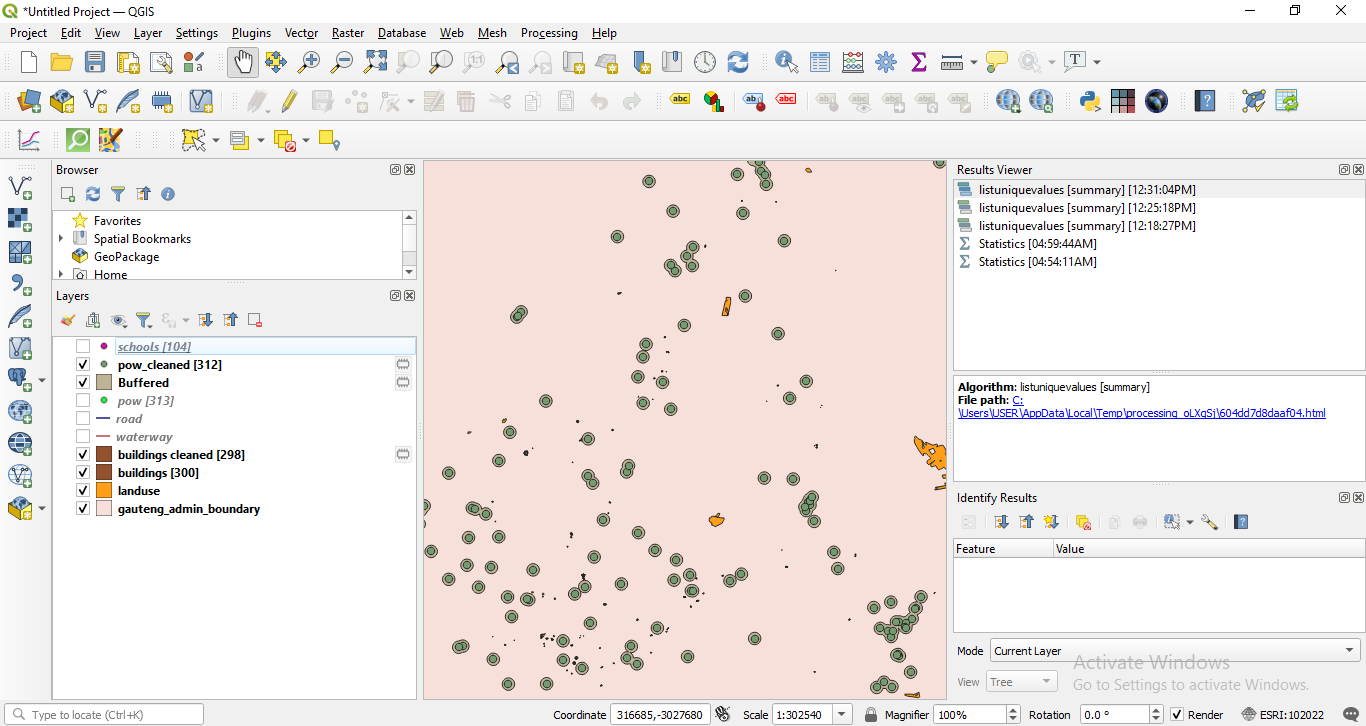The width and height of the screenshot is (1366, 726).
Task: Select the Pan Map hand tool
Action: pos(242,62)
